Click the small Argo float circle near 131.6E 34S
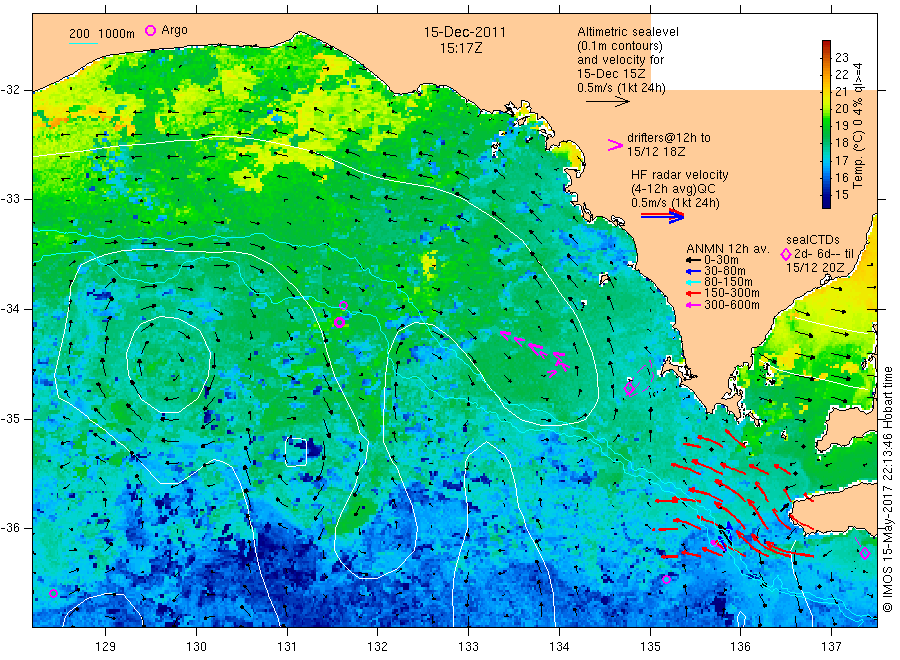This screenshot has width=900, height=660. point(343,305)
